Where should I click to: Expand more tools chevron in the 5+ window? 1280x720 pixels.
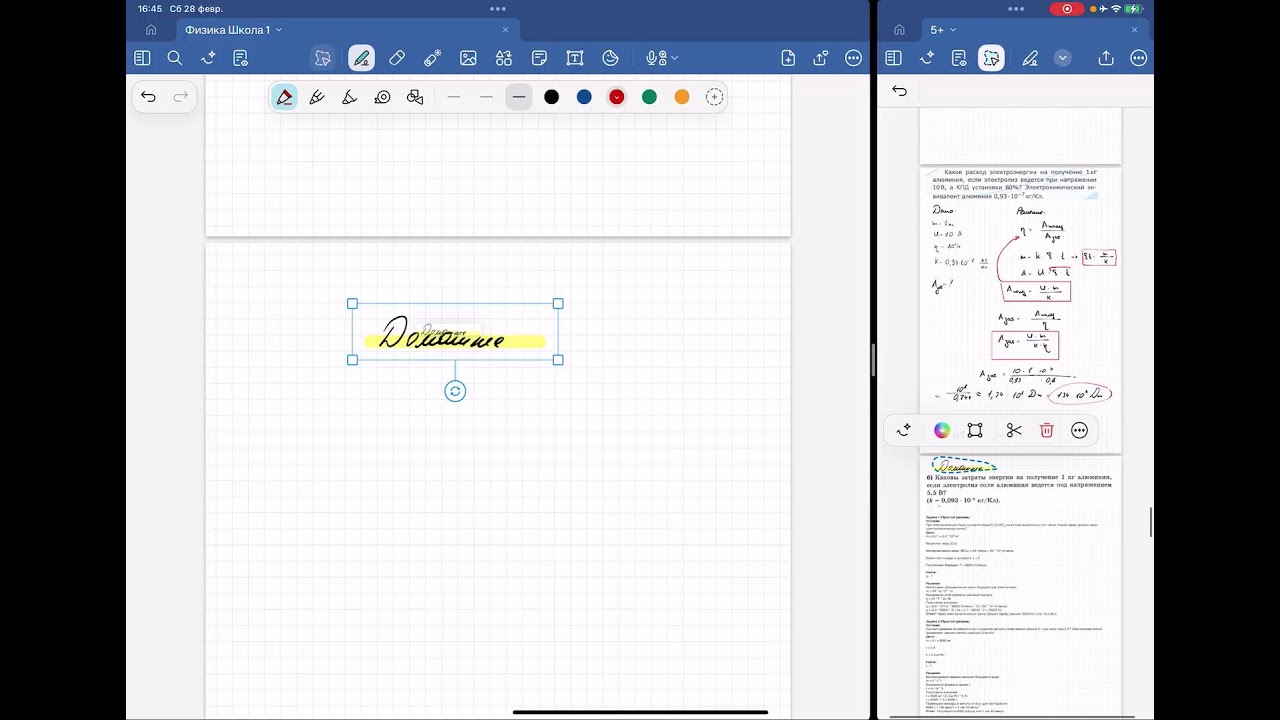(1063, 58)
